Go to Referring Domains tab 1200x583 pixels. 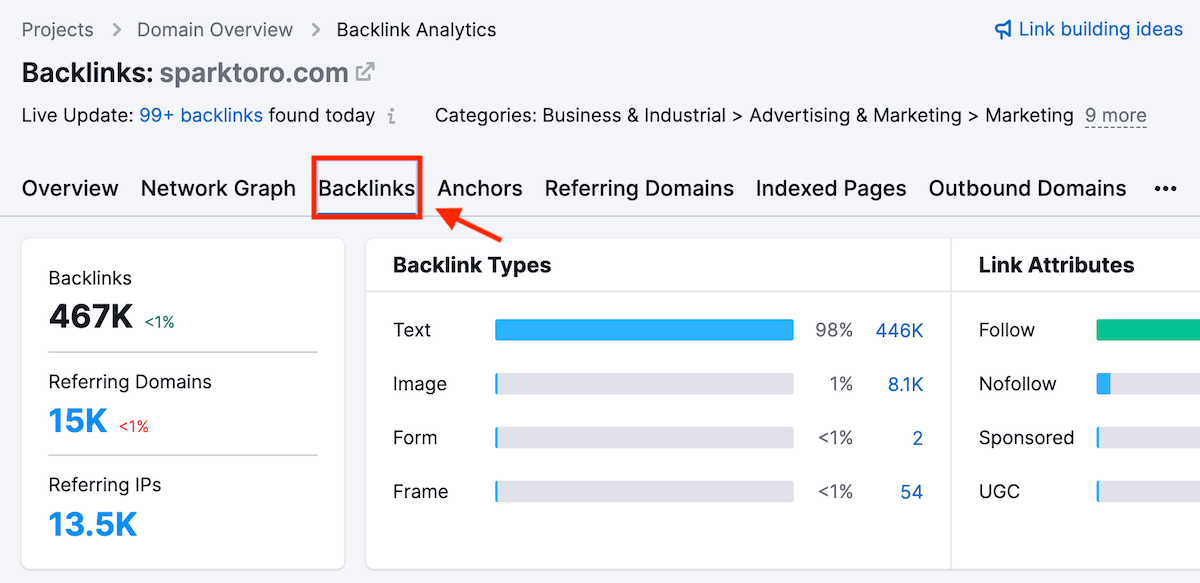click(639, 188)
